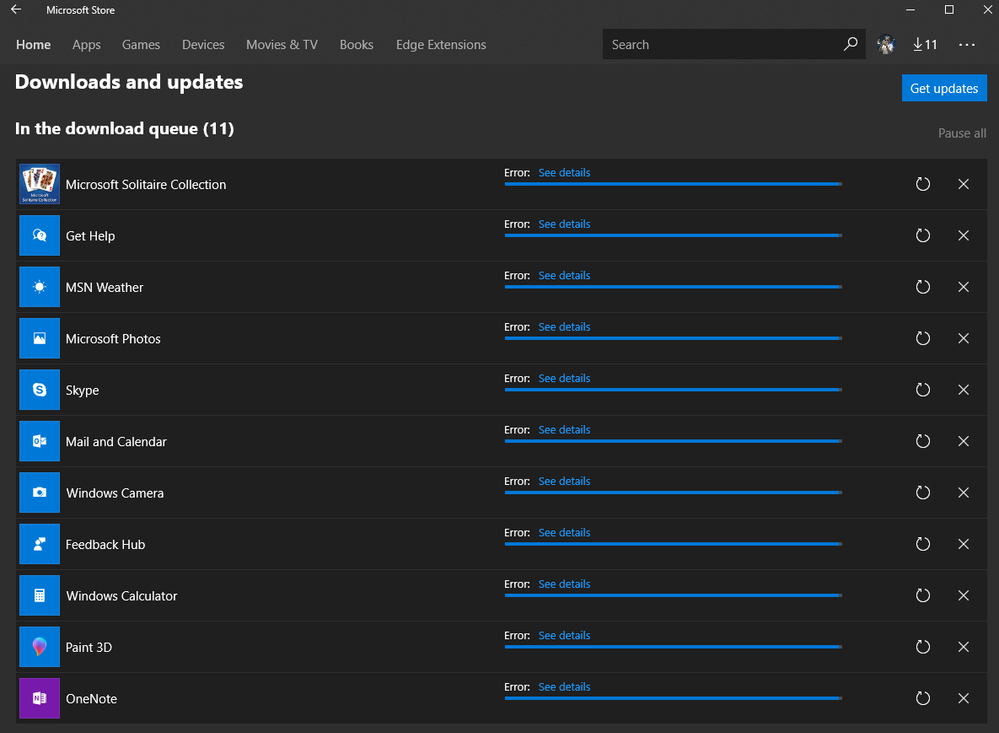This screenshot has width=999, height=733.
Task: Open the Windows Camera app tile
Action: pos(40,493)
